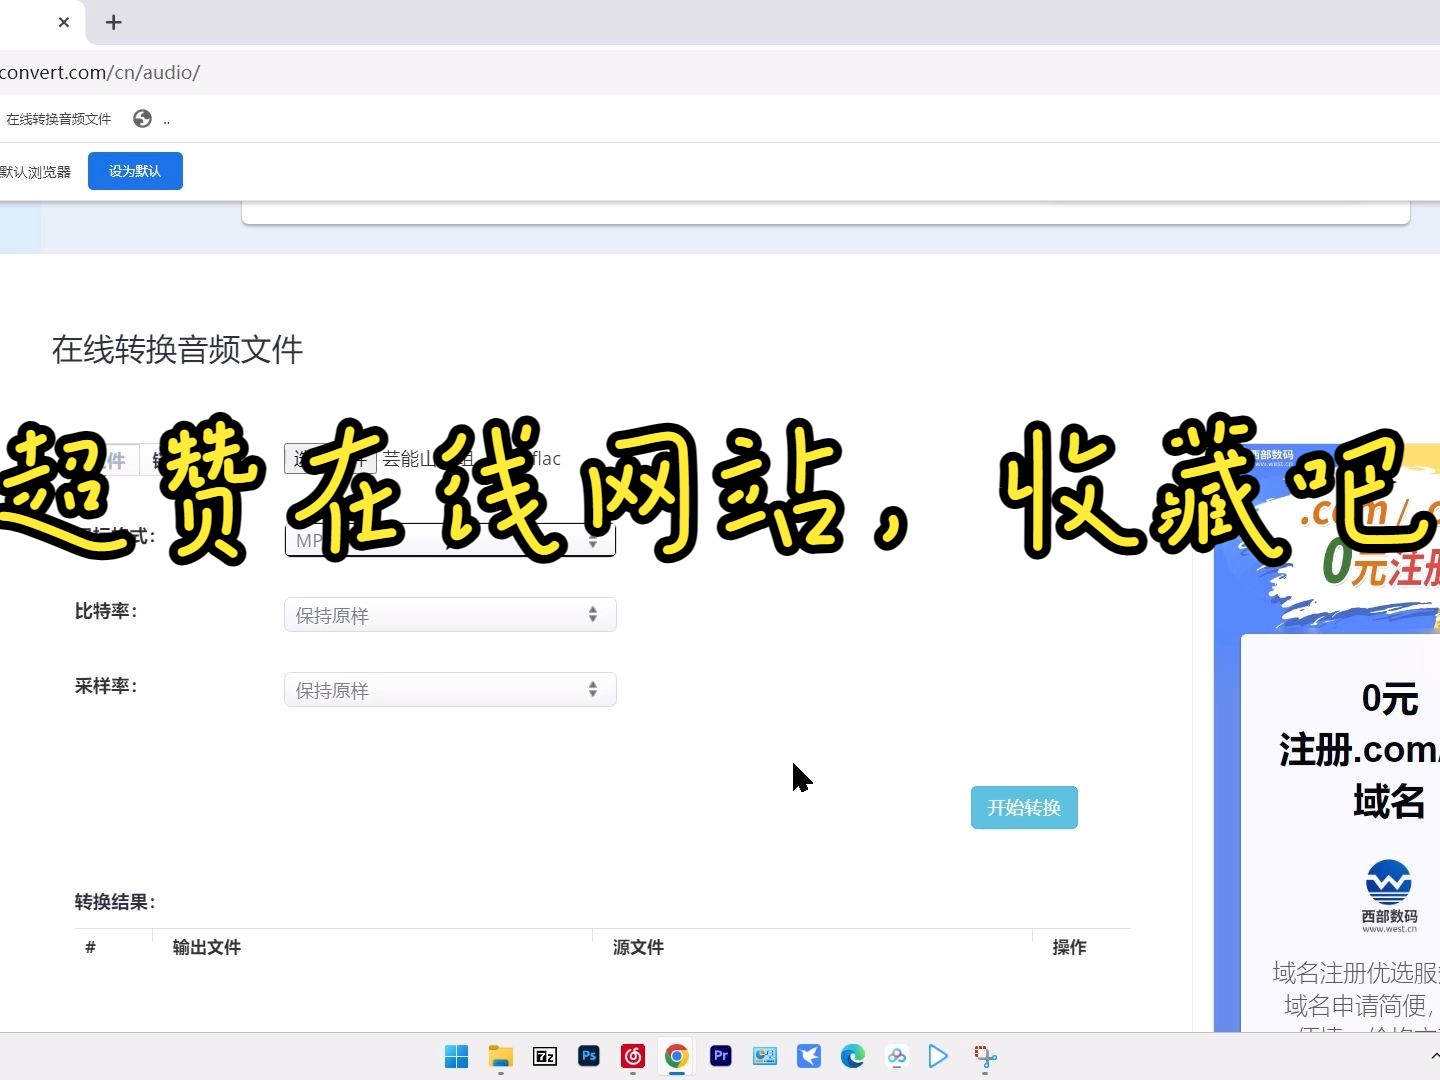Open Baidu Netdisk taskbar icon
The height and width of the screenshot is (1080, 1440).
pos(897,1056)
